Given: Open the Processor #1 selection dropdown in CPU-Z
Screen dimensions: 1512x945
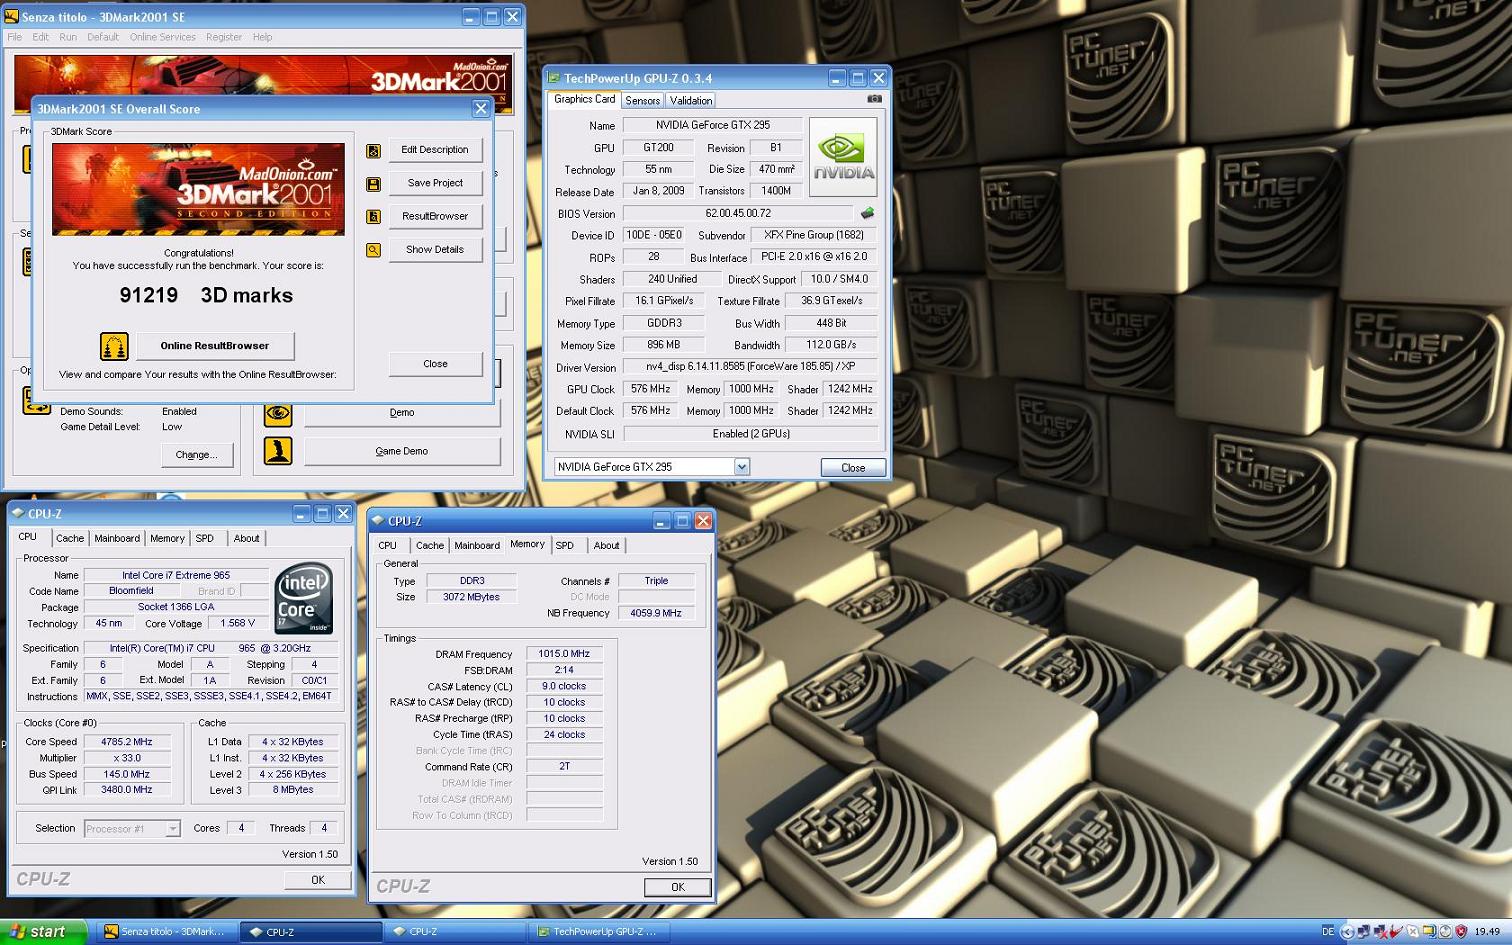Looking at the screenshot, I should tap(173, 829).
